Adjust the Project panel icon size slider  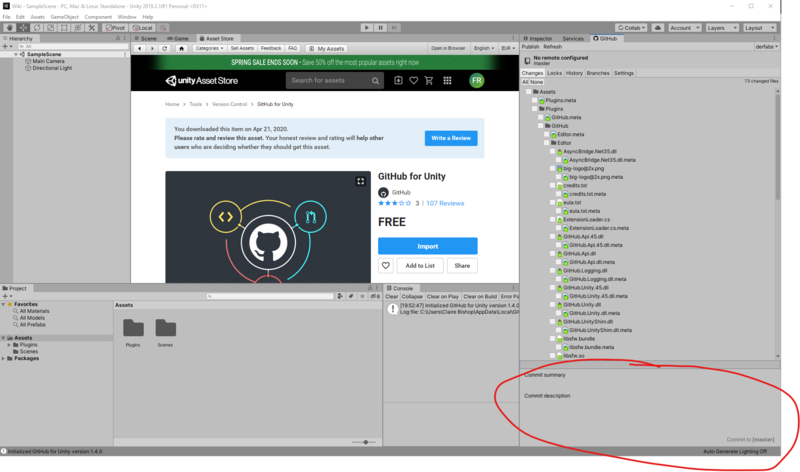[x=366, y=441]
